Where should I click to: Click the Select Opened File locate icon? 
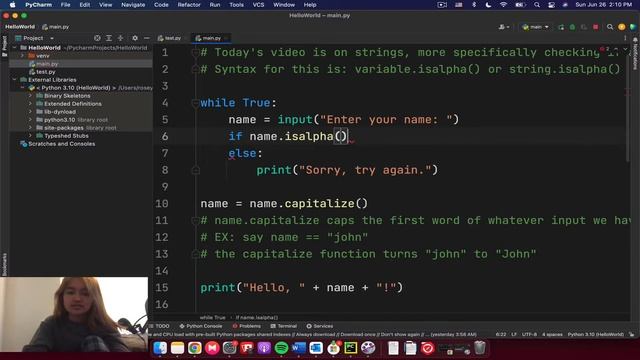click(x=97, y=38)
